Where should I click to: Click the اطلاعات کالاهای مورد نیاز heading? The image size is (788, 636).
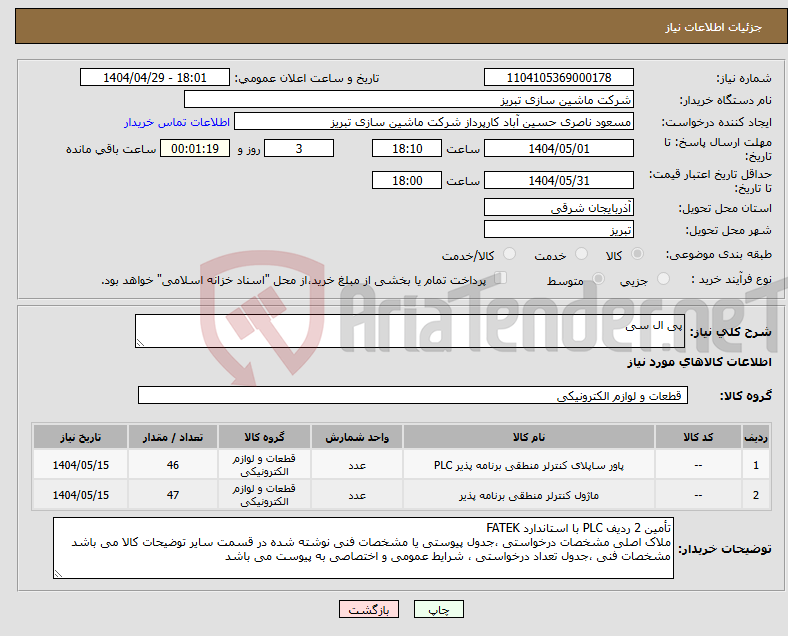(699, 362)
